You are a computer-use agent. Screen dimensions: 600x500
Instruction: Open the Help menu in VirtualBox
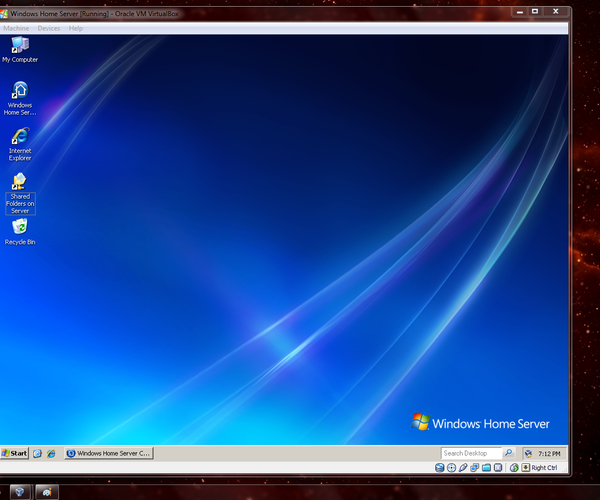pos(76,28)
